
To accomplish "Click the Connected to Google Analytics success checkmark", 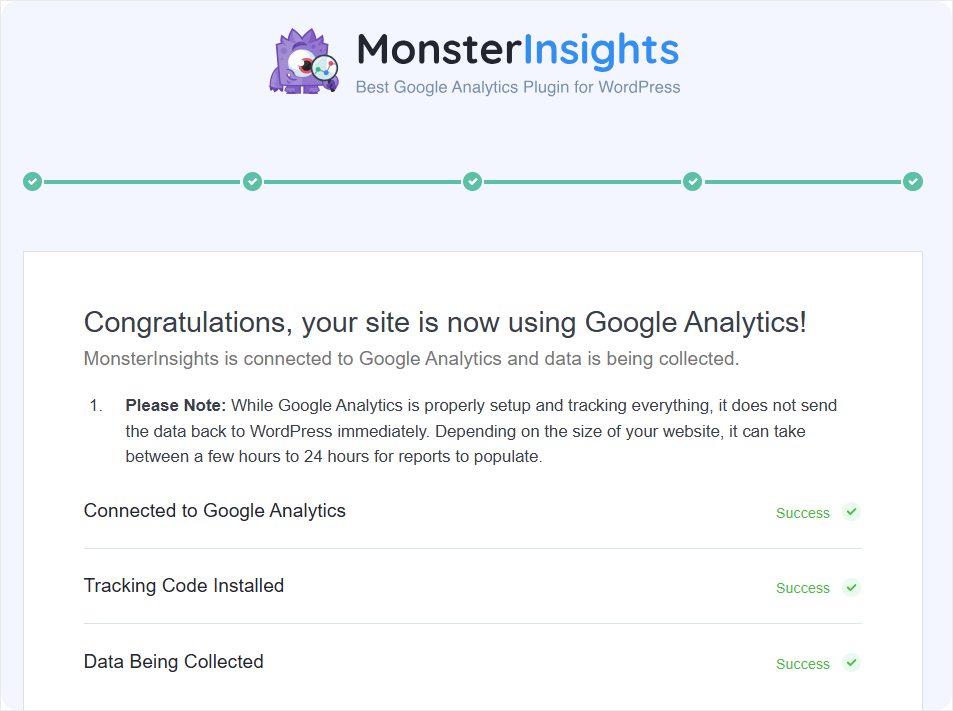I will click(x=852, y=512).
